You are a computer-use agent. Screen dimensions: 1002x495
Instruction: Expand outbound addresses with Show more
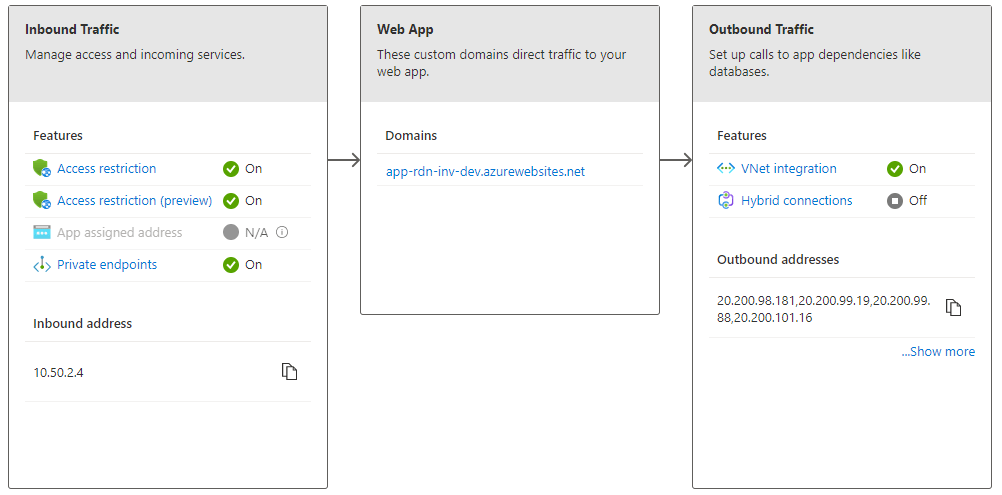tap(937, 352)
